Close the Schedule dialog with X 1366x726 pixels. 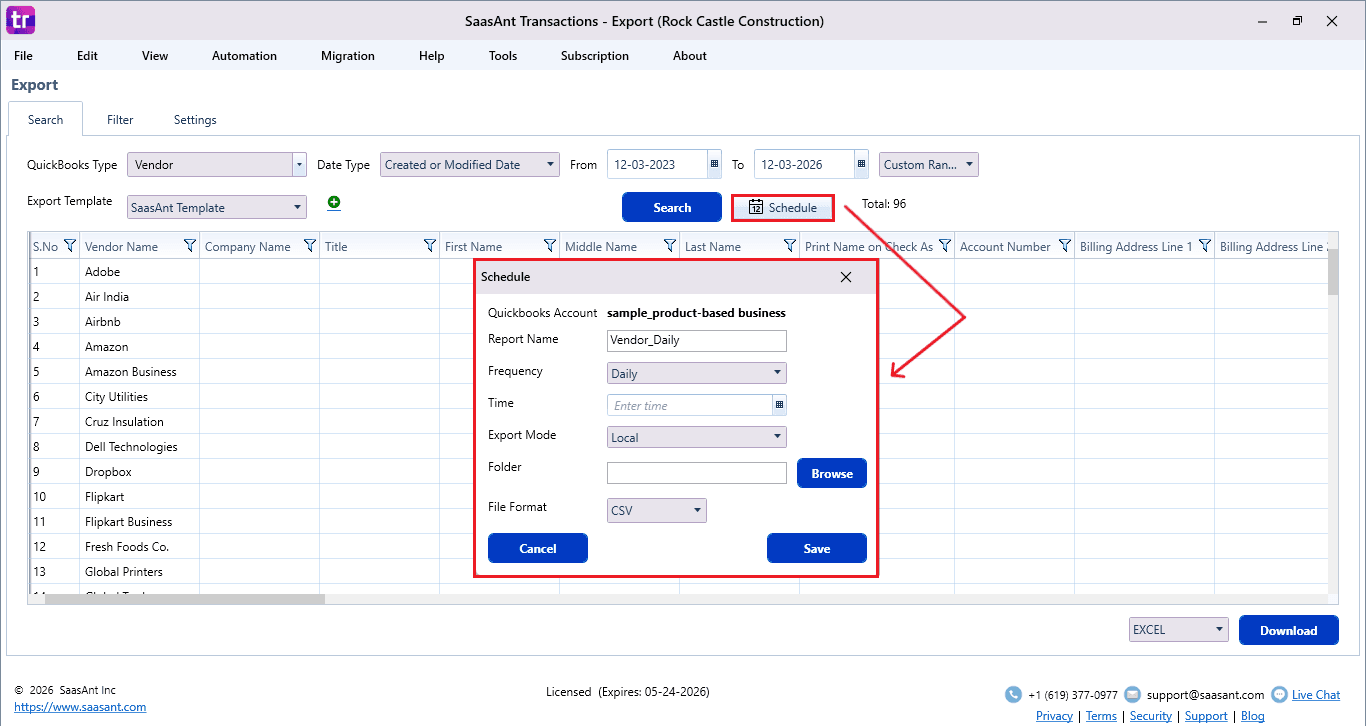click(846, 277)
